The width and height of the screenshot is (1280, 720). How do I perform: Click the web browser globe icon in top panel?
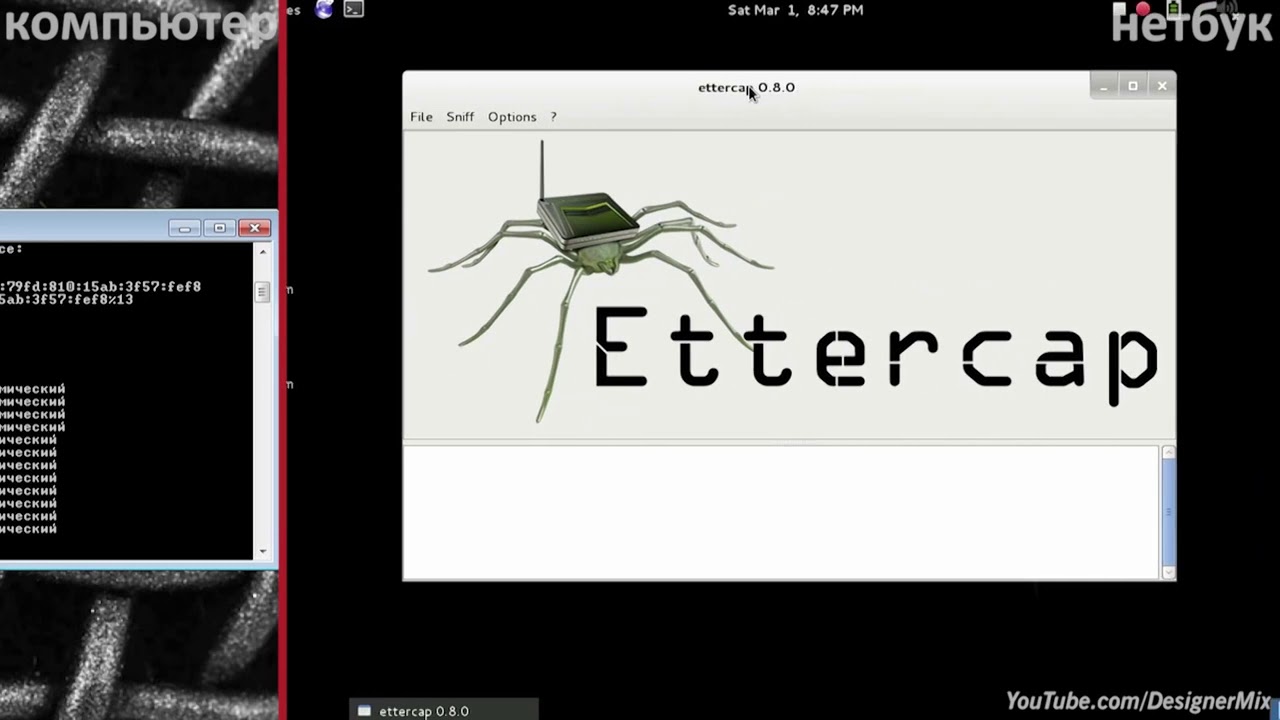pyautogui.click(x=324, y=10)
